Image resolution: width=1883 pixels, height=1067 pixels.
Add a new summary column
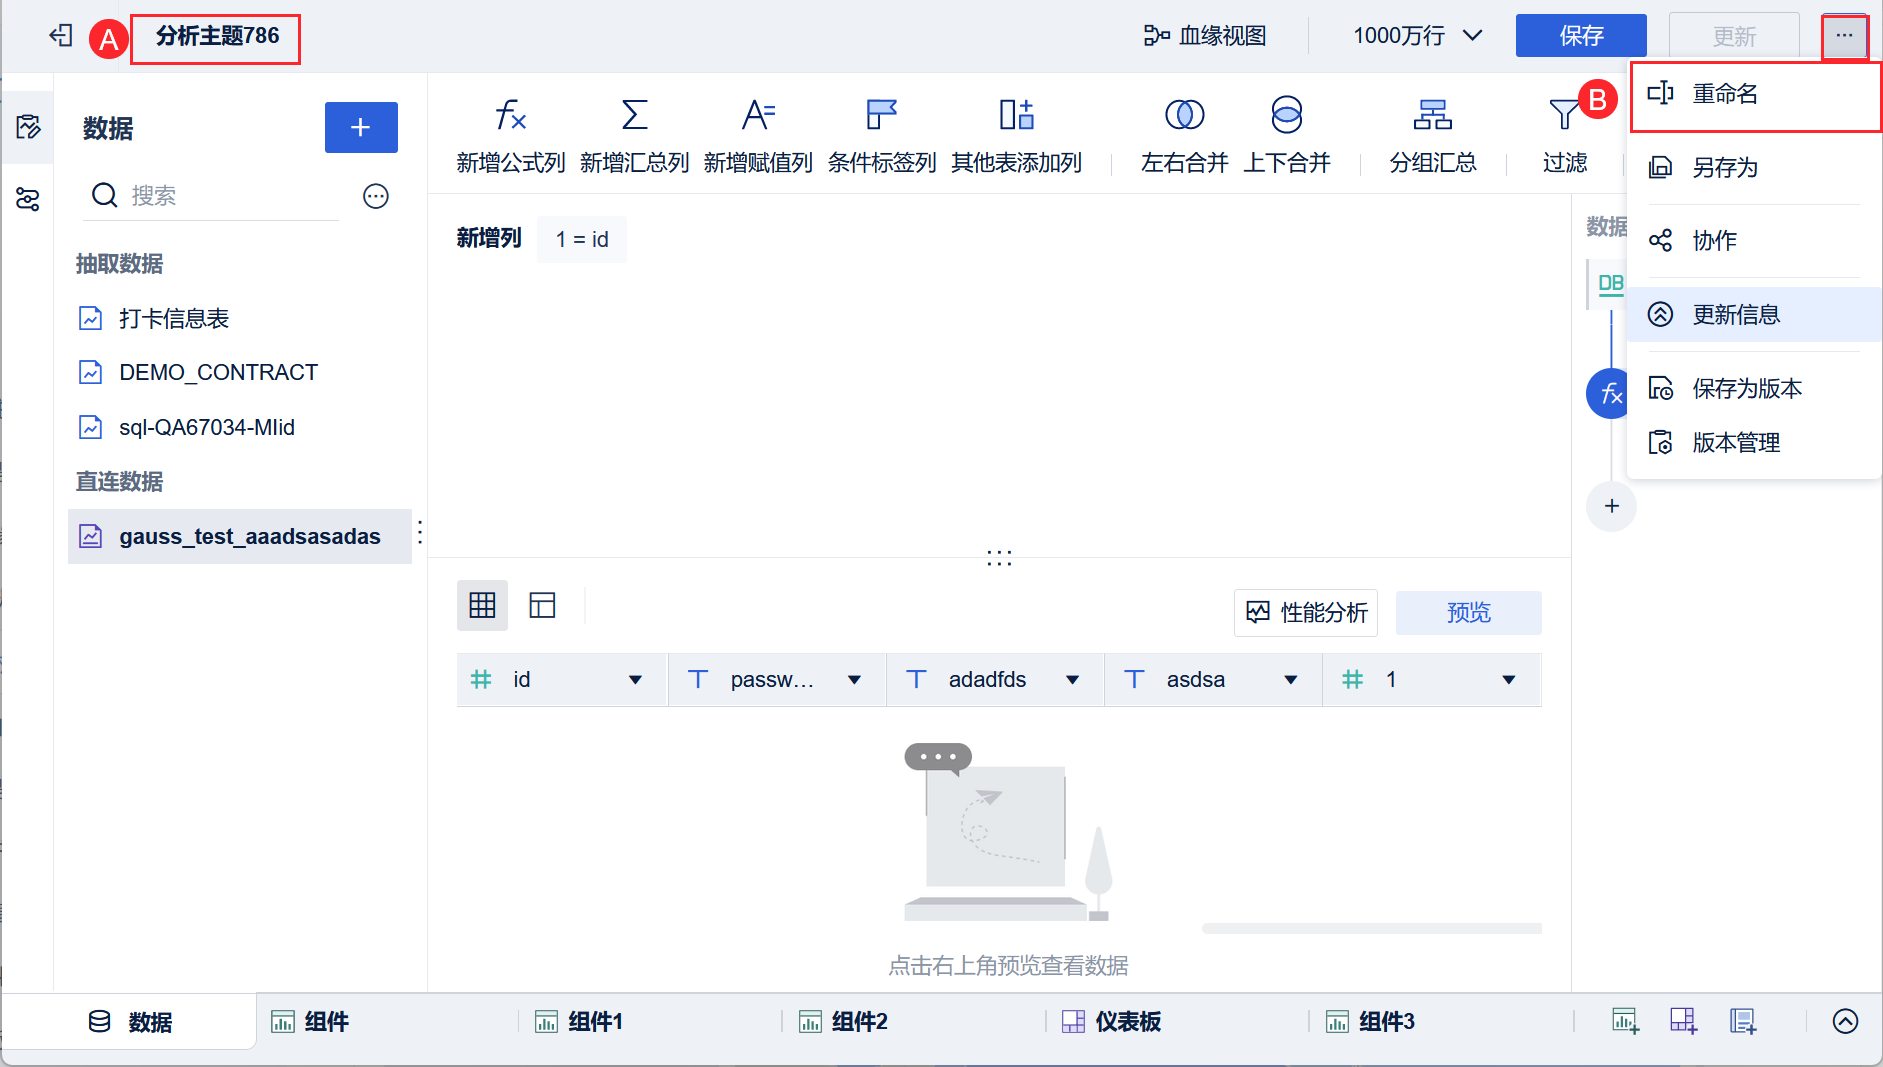tap(635, 136)
